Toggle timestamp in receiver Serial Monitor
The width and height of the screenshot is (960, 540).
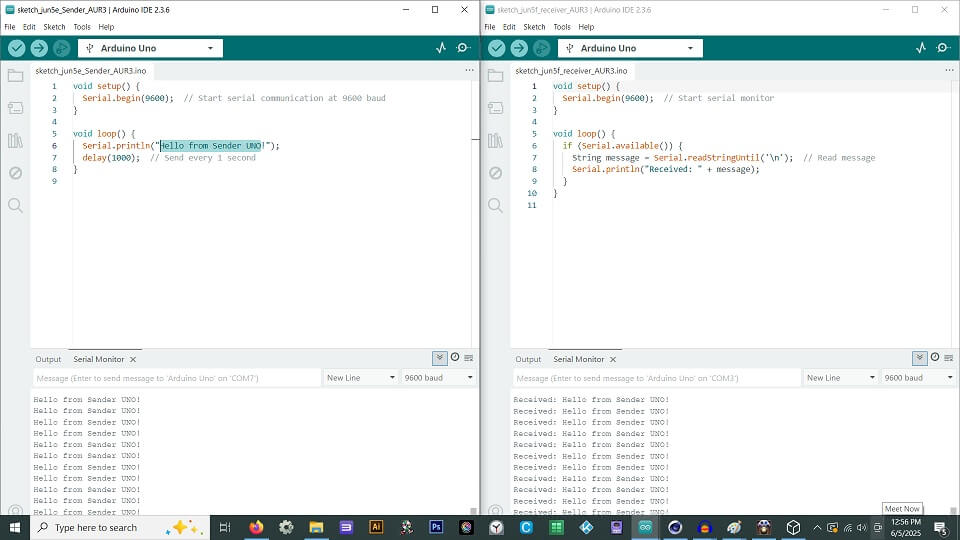click(935, 358)
